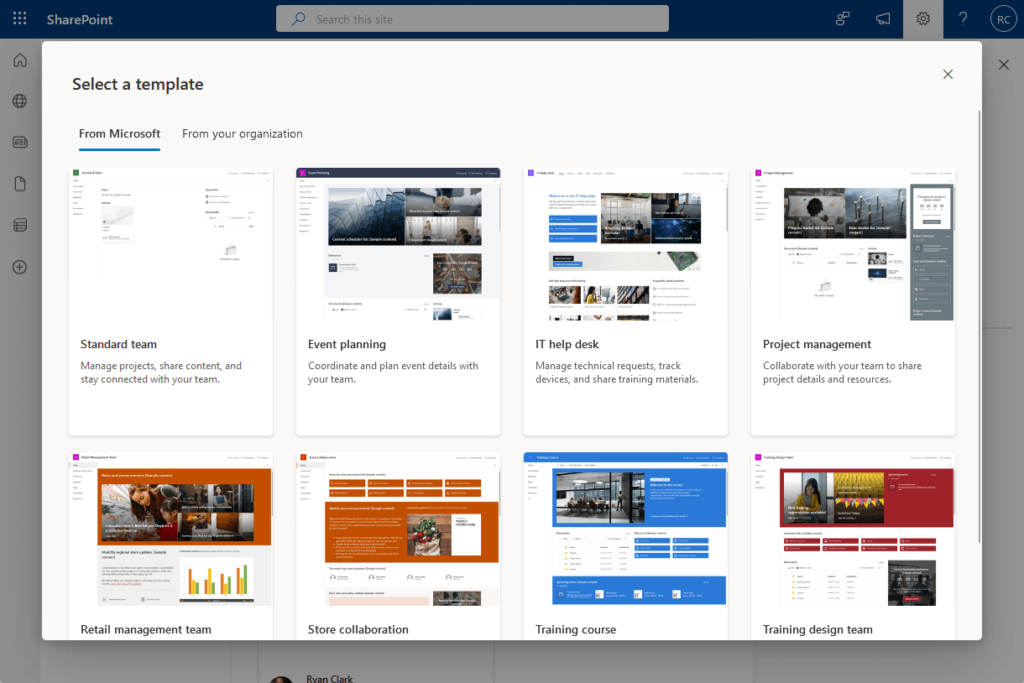Open the Settings gear

[x=923, y=19]
